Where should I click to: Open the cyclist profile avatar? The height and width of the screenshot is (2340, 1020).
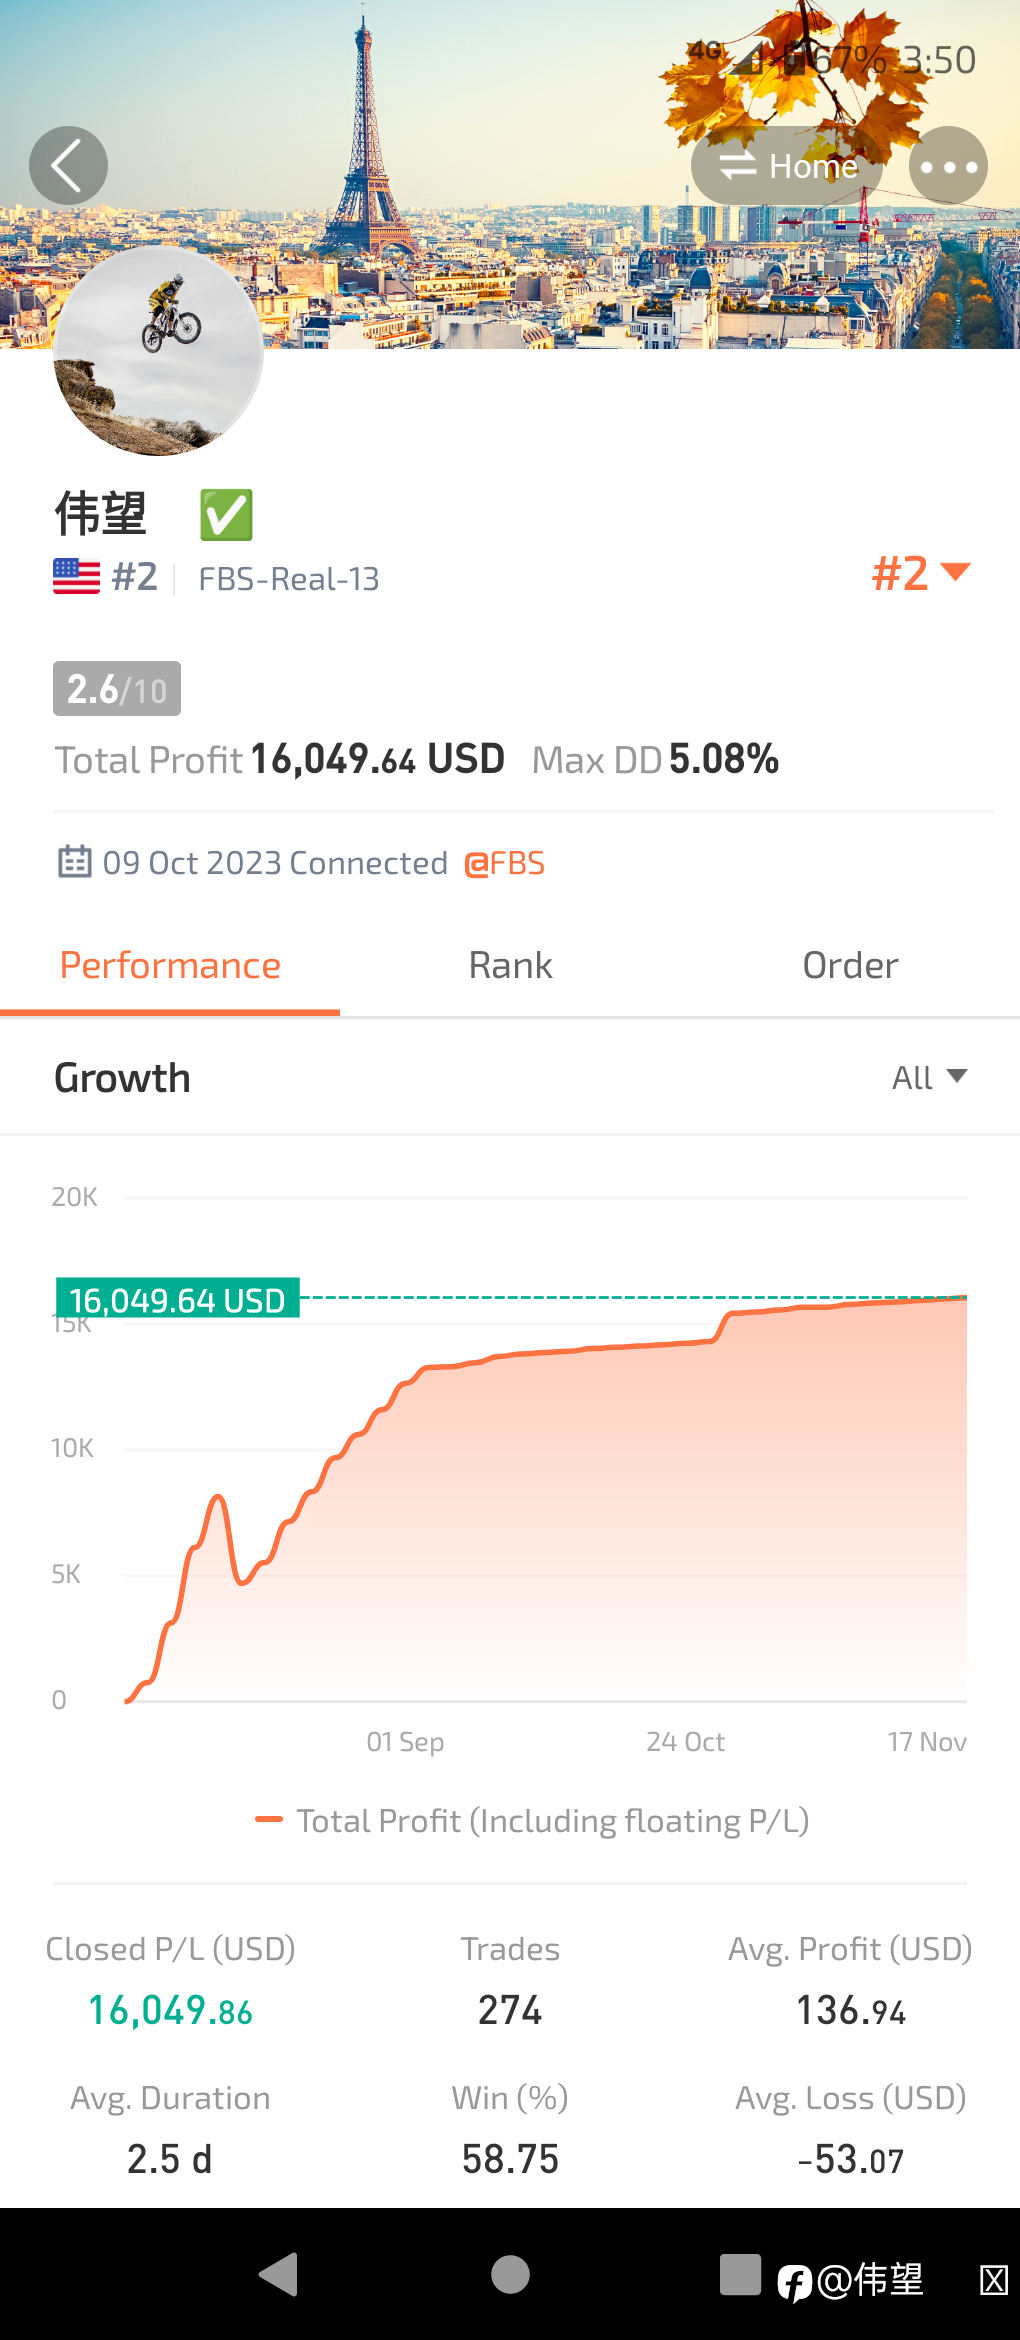click(158, 352)
